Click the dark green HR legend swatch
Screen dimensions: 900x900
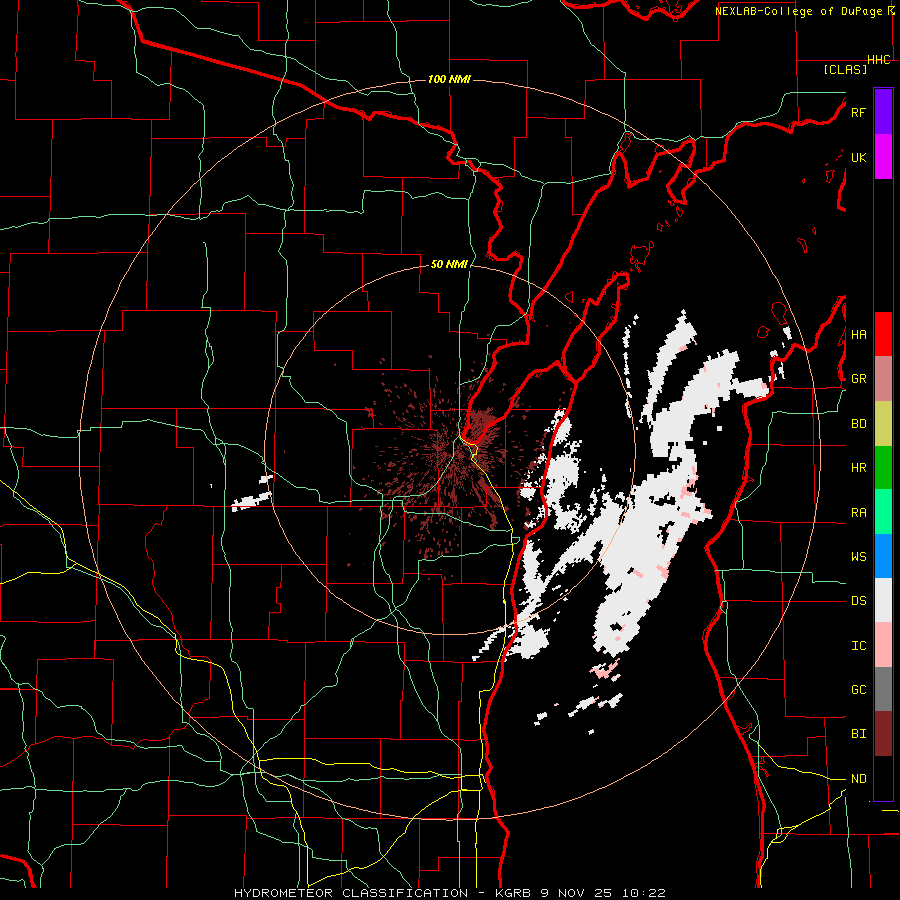(883, 468)
